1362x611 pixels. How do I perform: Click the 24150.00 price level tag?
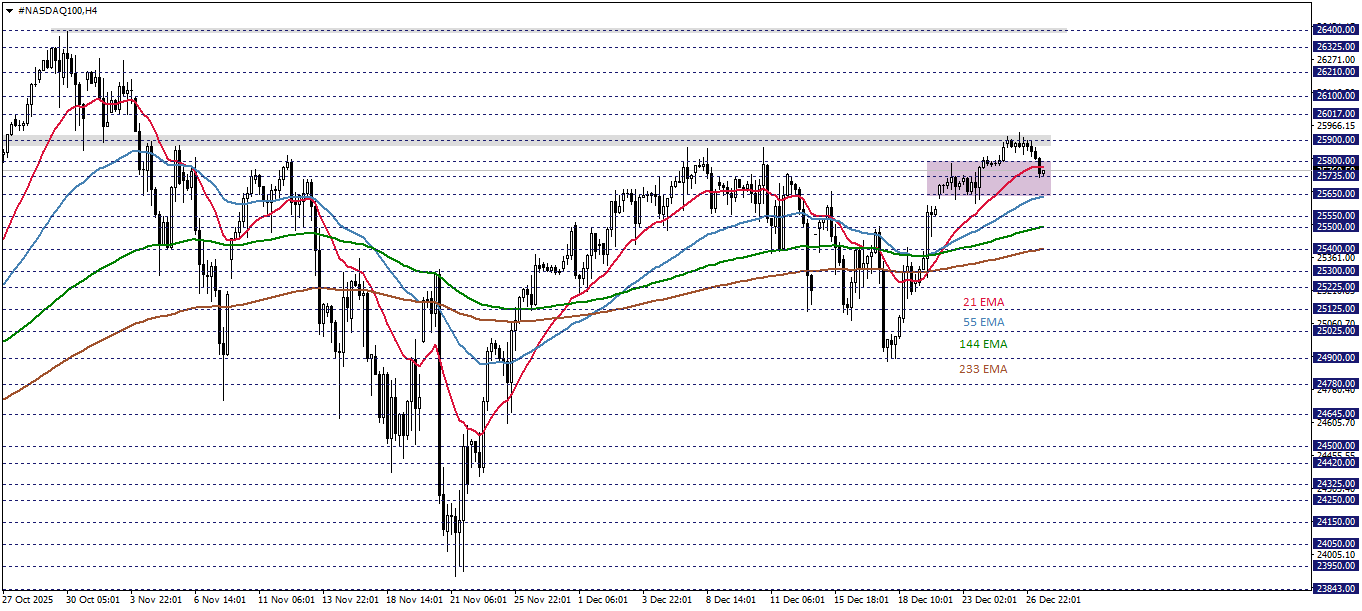(1337, 520)
